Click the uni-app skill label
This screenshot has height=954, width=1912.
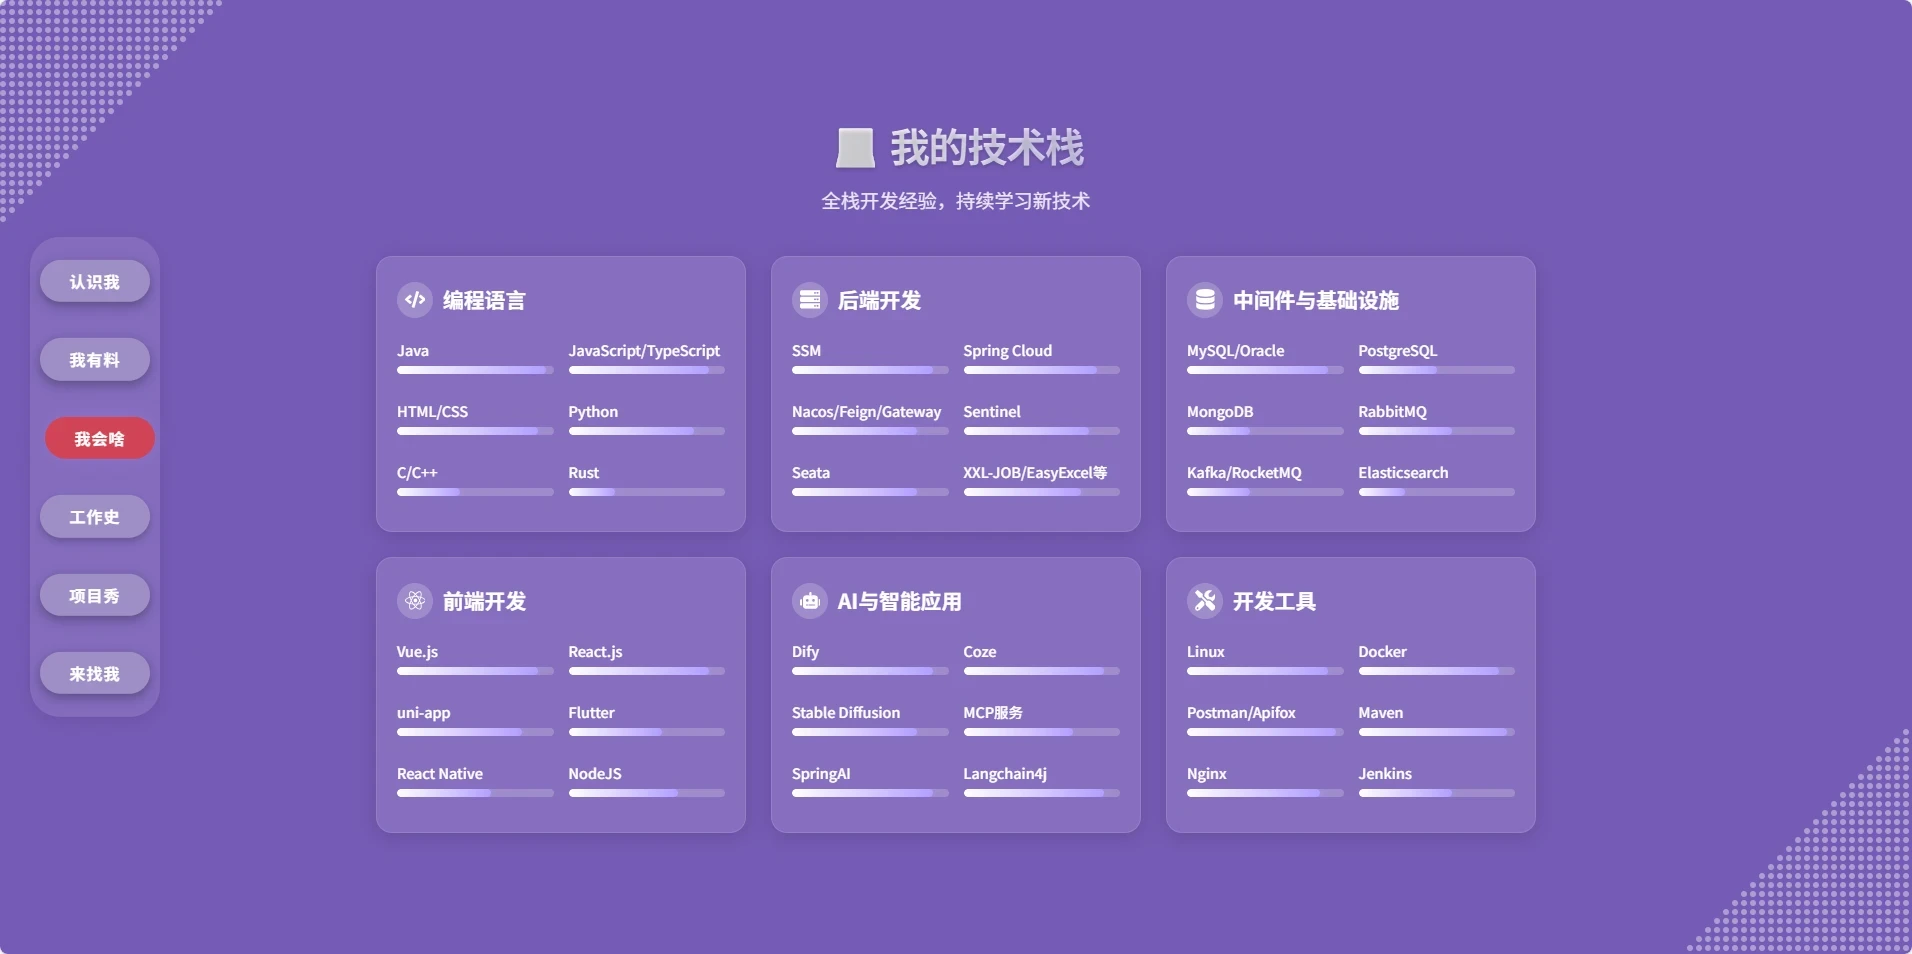[423, 713]
